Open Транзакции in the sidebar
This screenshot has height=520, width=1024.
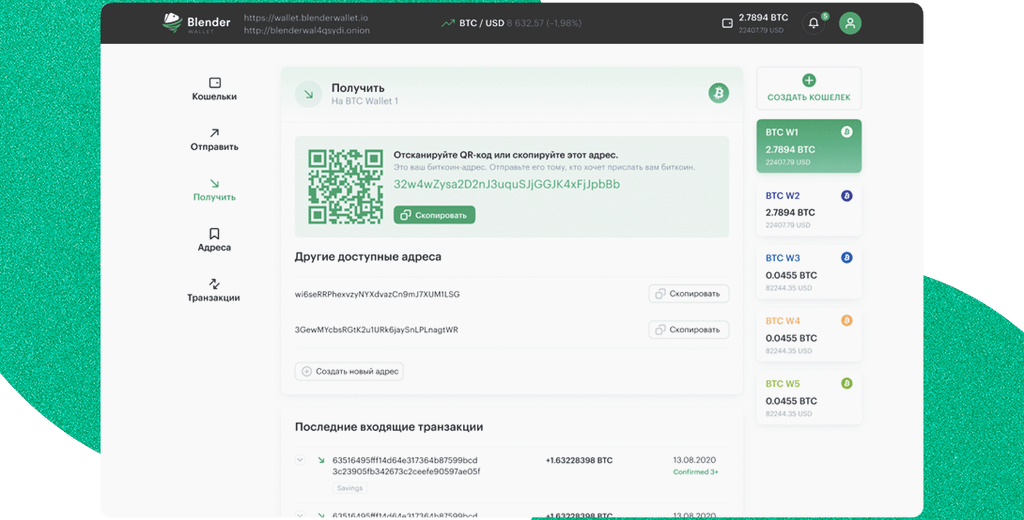(x=214, y=291)
